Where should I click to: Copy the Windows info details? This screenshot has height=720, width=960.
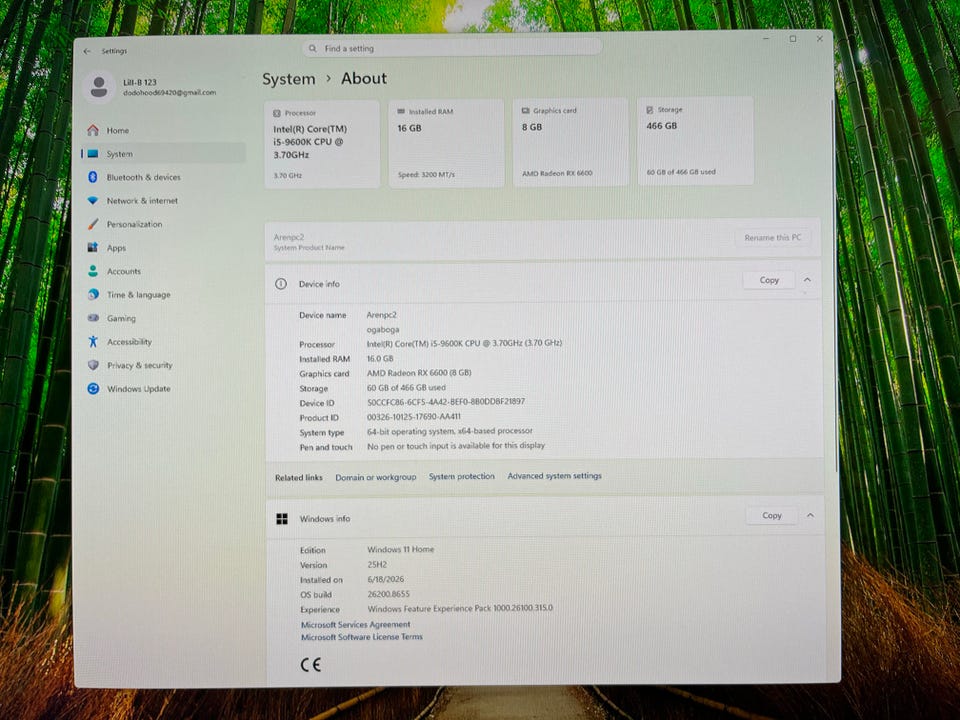(771, 516)
